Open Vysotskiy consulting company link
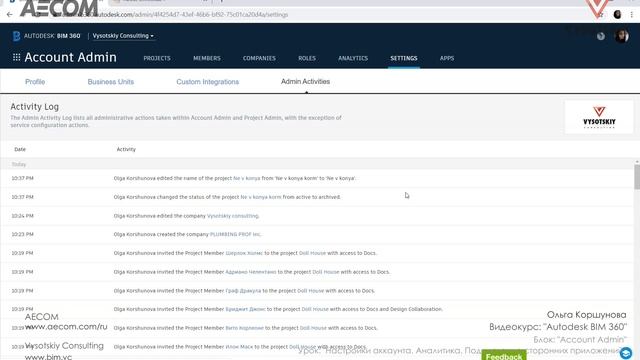The height and width of the screenshot is (360, 640). (233, 216)
